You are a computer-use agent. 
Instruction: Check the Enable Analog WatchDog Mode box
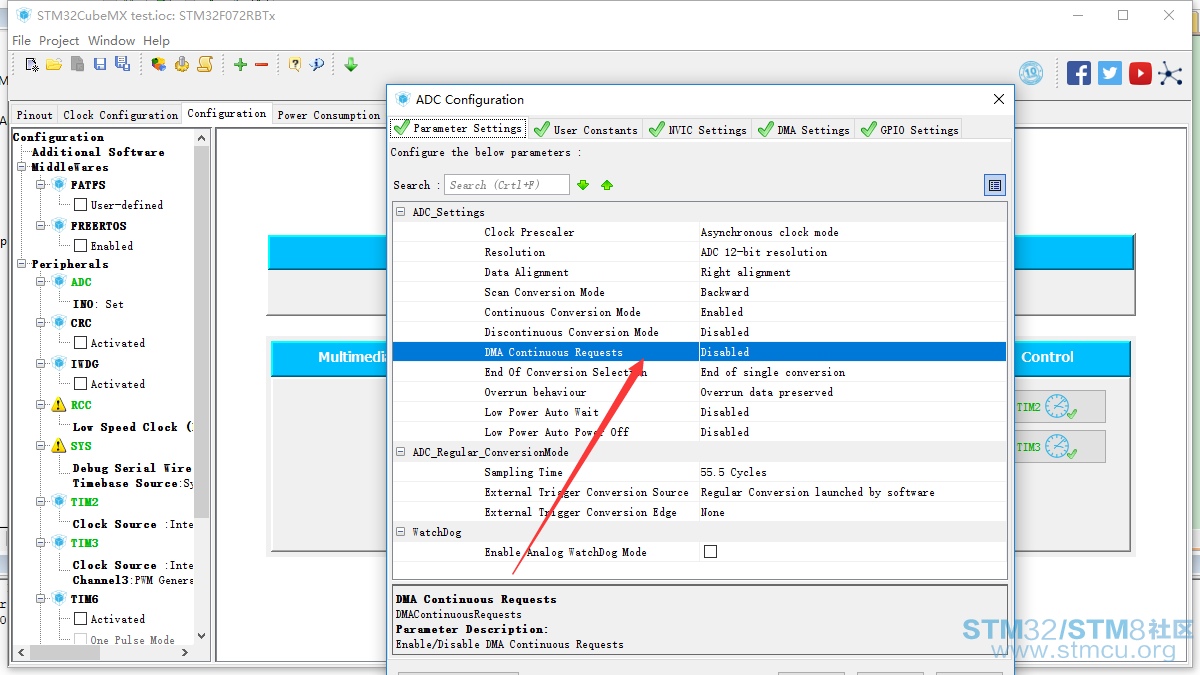(x=710, y=551)
